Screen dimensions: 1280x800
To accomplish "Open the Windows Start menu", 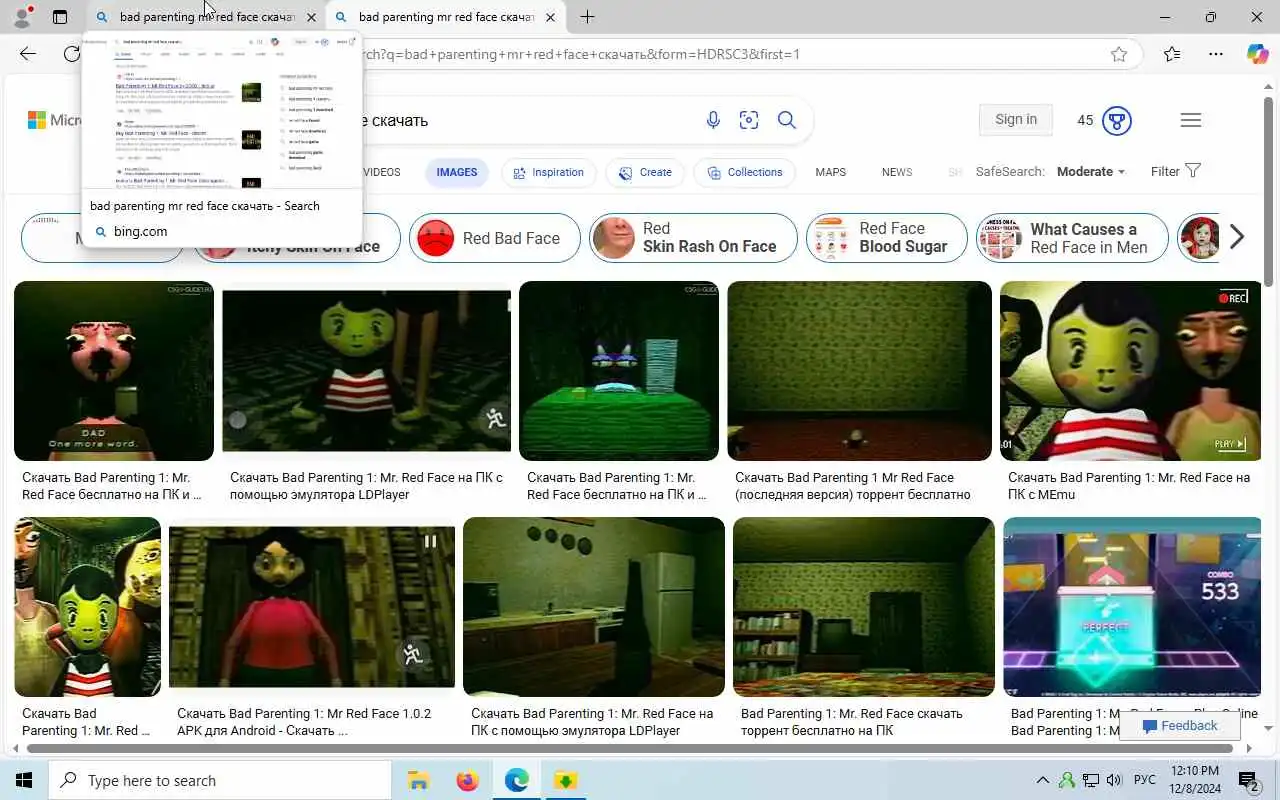I will click(24, 780).
